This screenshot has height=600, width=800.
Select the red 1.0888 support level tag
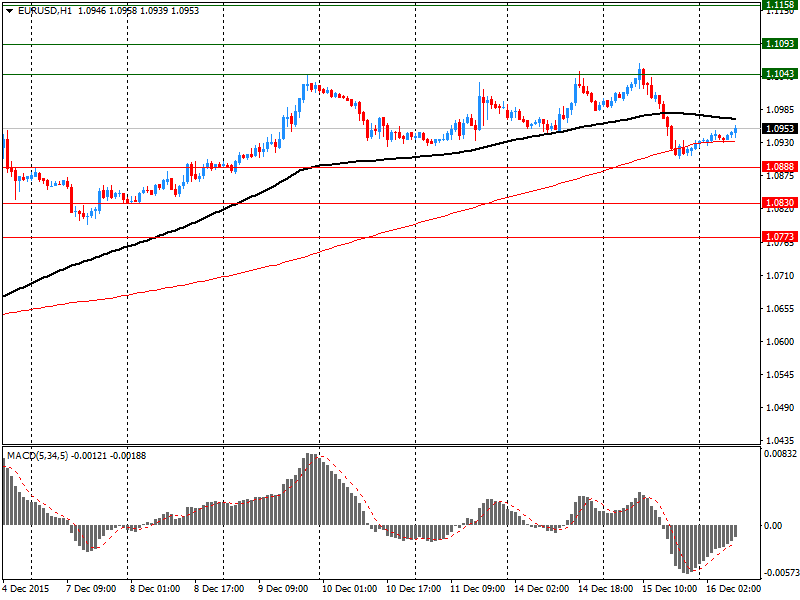(x=780, y=167)
